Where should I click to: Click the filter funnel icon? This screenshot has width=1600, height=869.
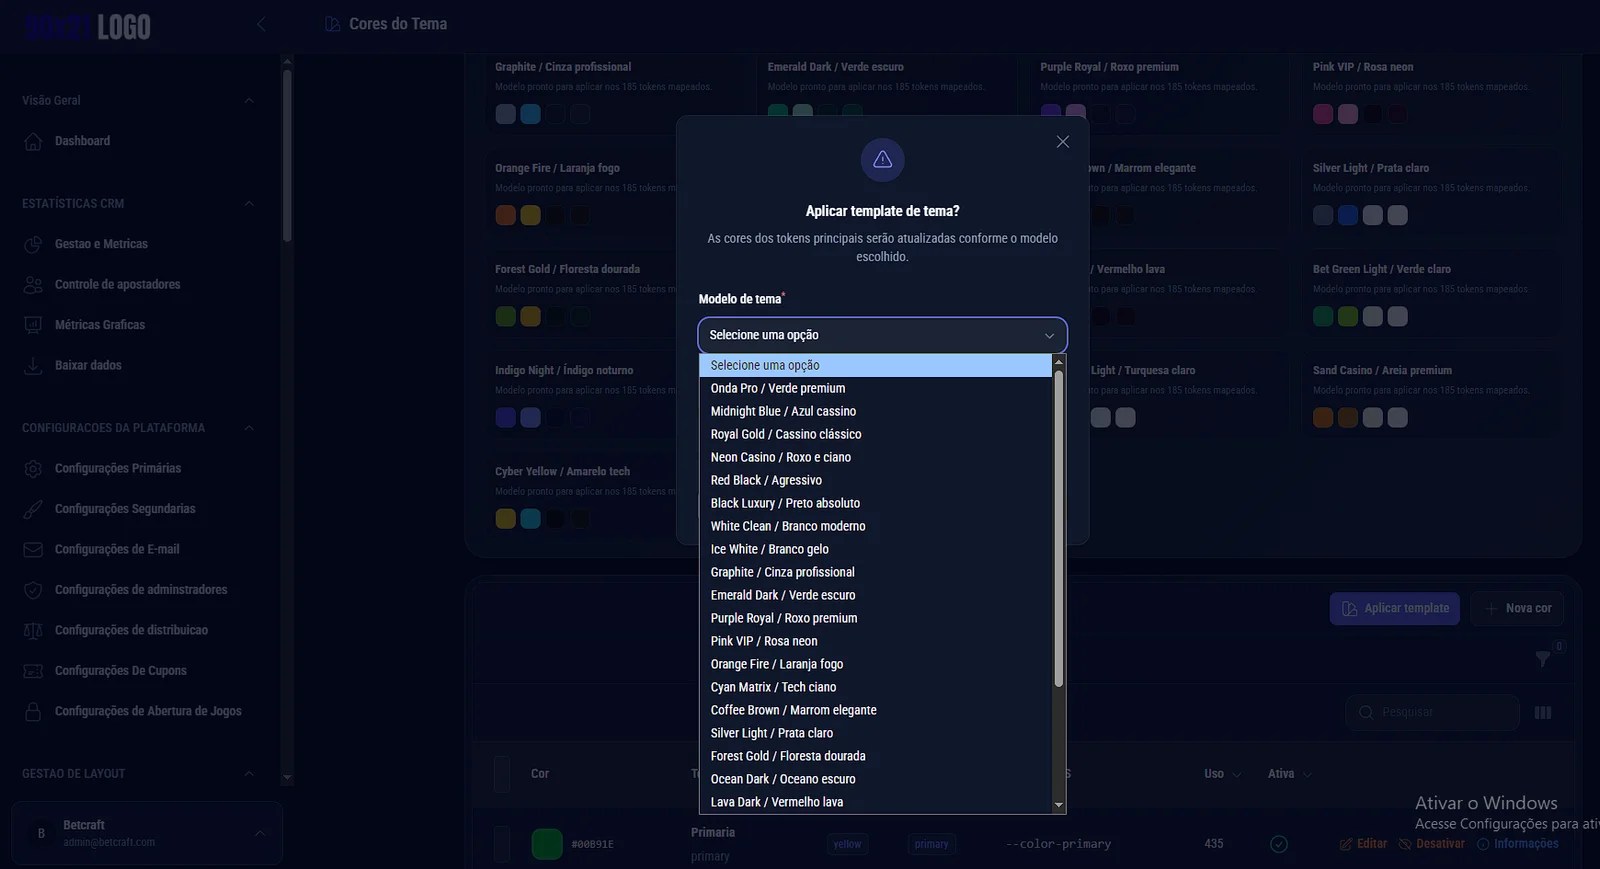click(1543, 658)
